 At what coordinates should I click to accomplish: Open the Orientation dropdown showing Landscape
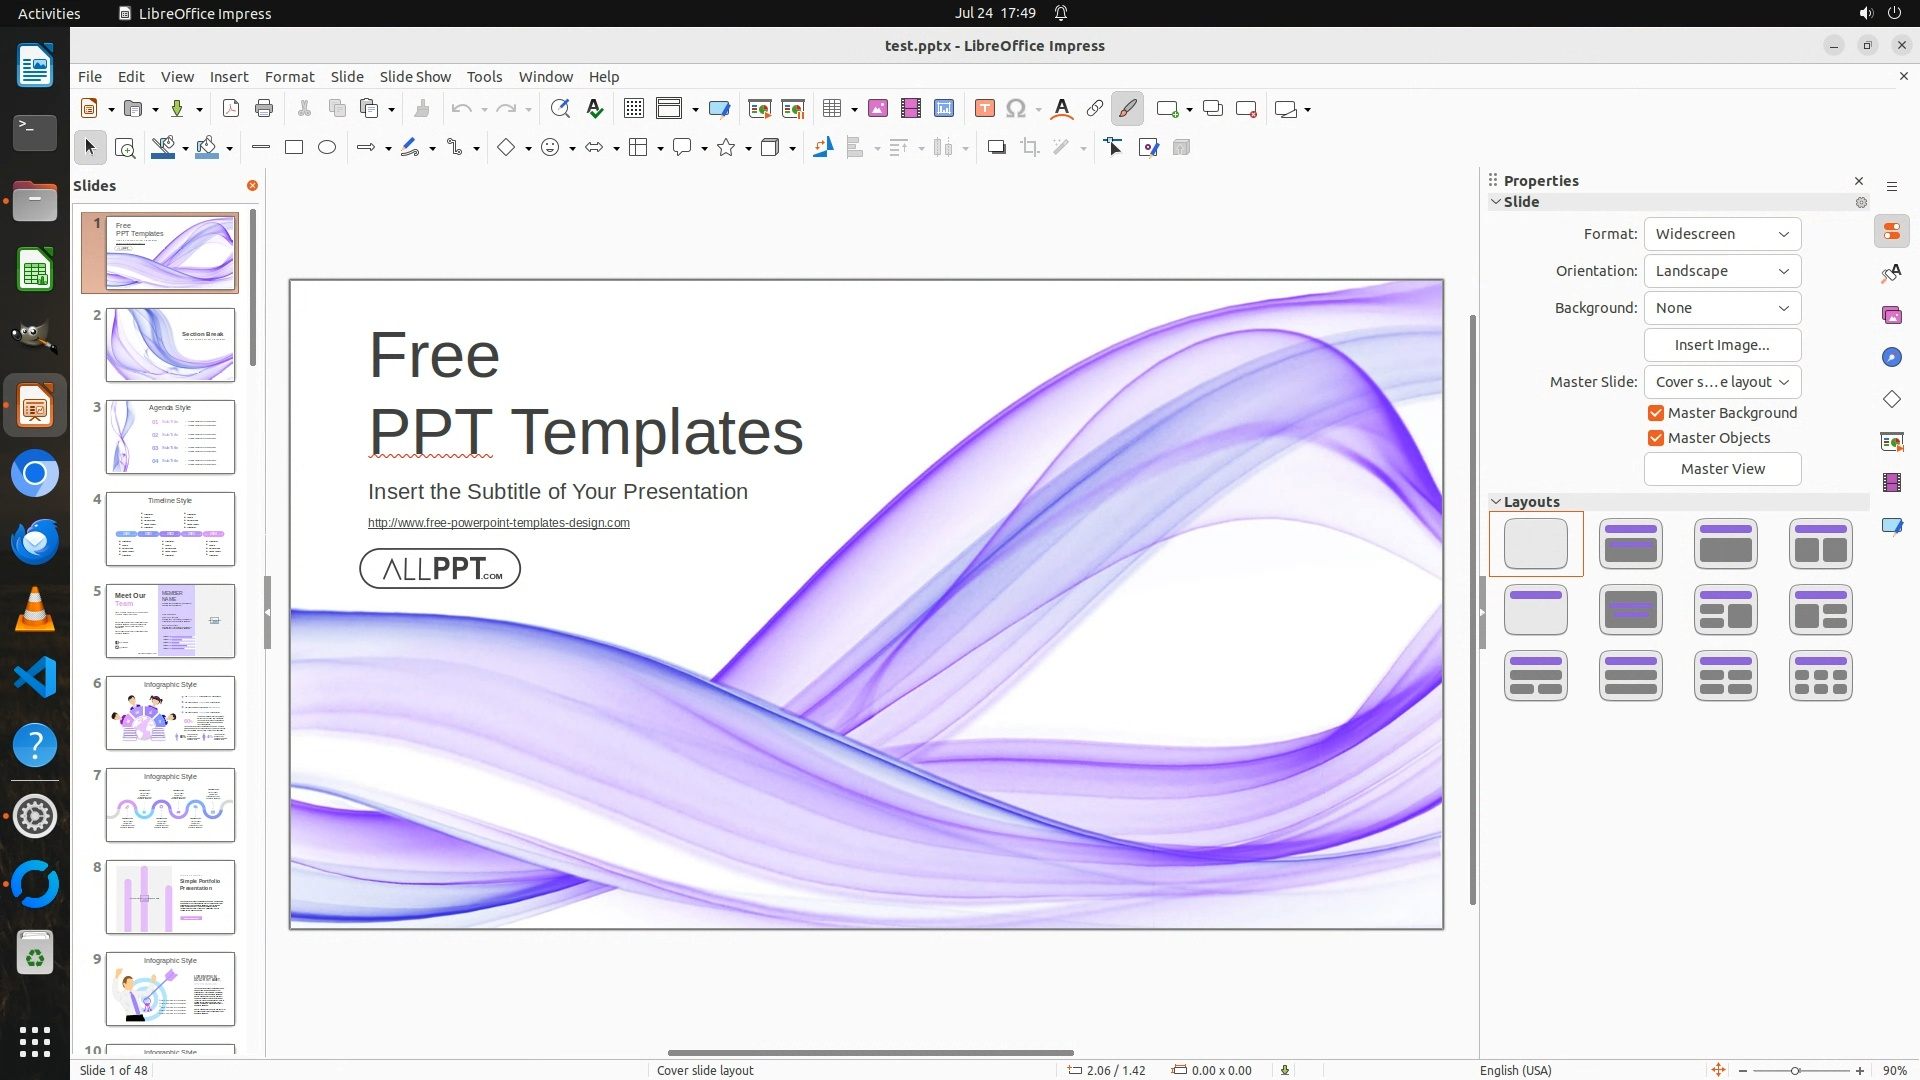tap(1722, 271)
